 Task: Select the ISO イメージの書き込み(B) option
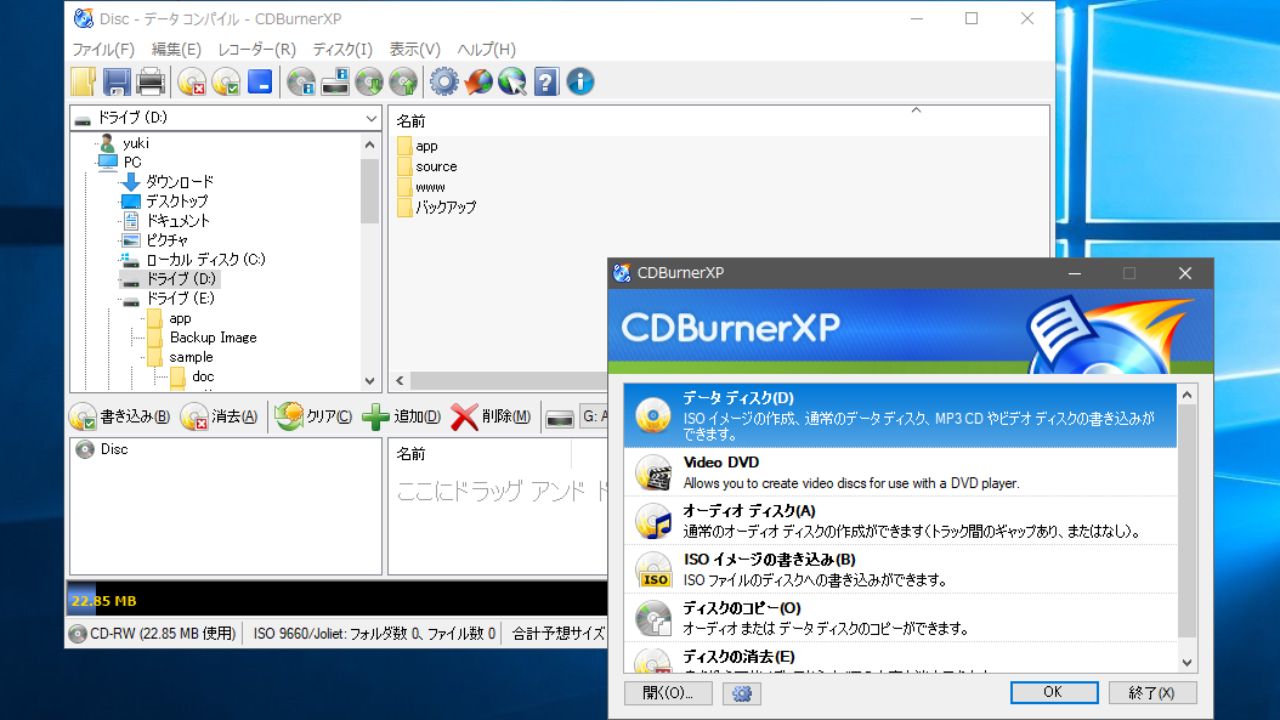pos(900,569)
